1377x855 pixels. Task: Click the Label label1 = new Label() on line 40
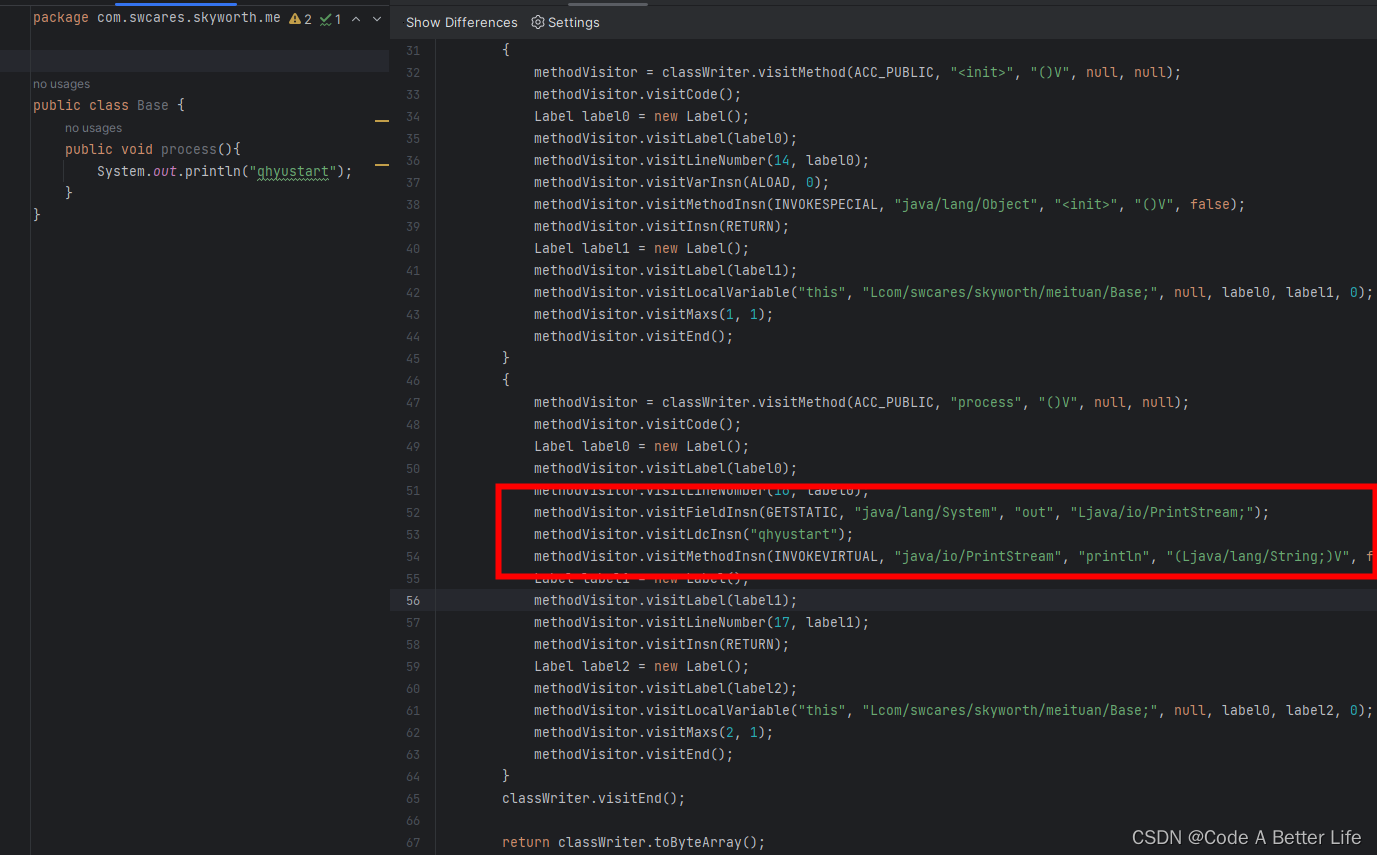tap(641, 249)
